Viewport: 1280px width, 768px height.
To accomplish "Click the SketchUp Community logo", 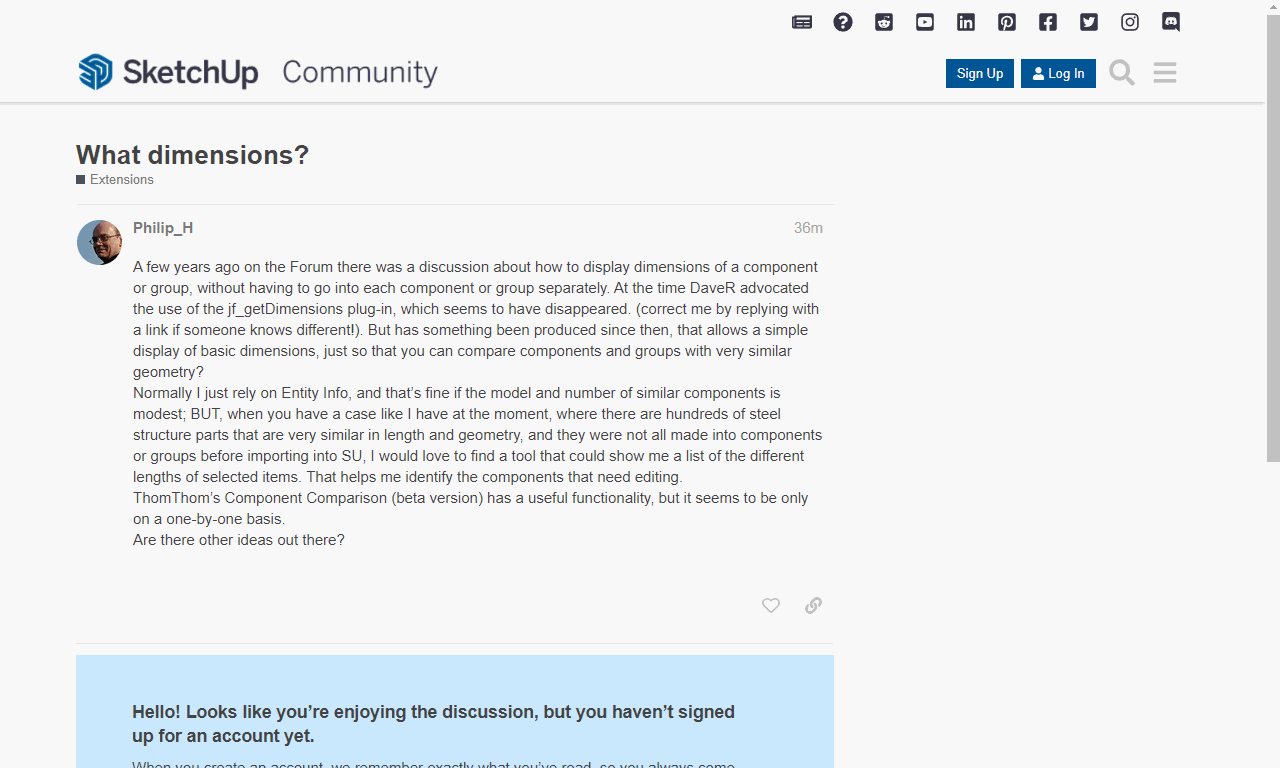I will [258, 72].
